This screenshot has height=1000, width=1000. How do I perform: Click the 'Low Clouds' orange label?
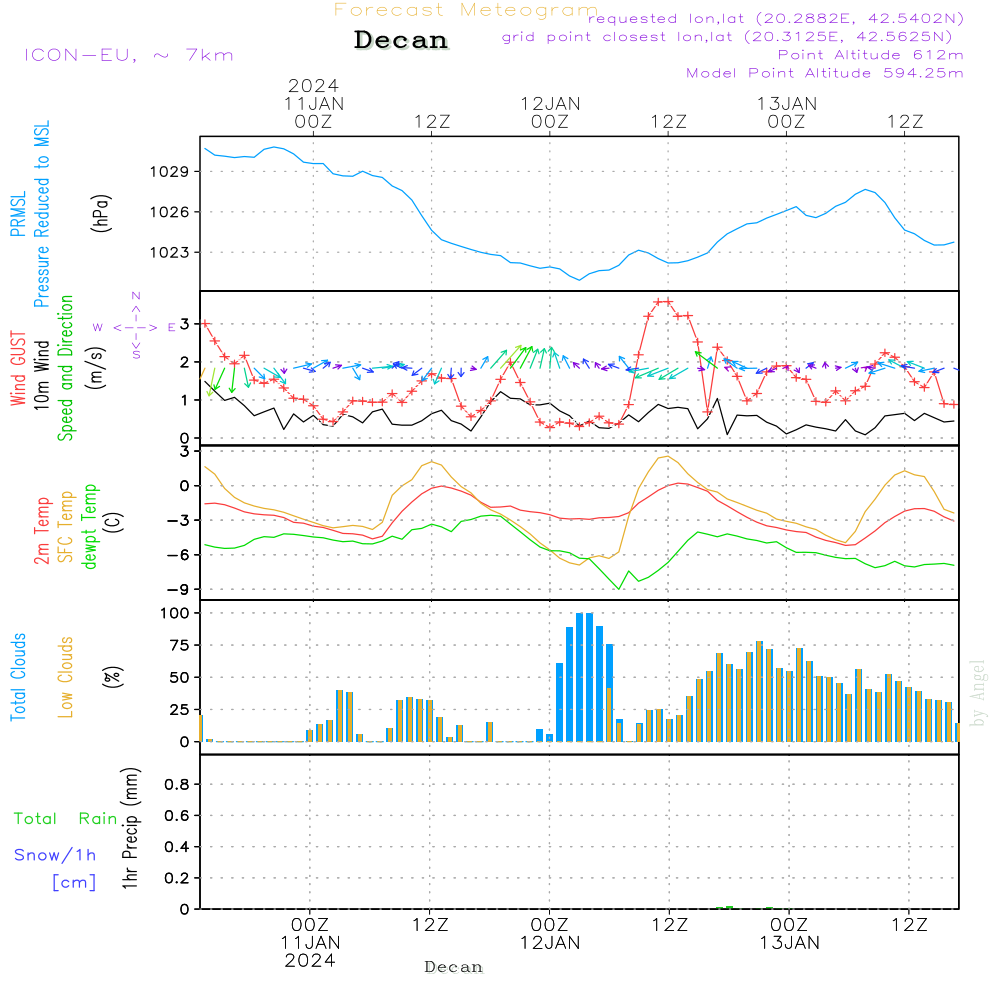coord(66,677)
